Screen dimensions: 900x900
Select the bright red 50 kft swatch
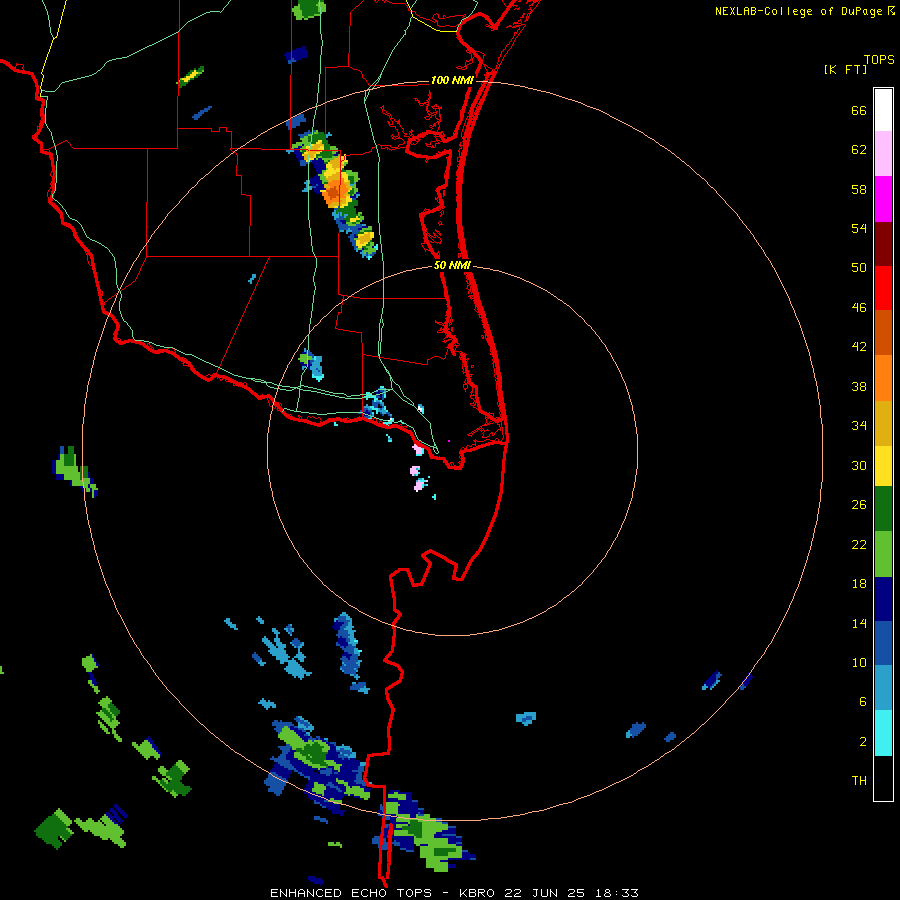883,288
